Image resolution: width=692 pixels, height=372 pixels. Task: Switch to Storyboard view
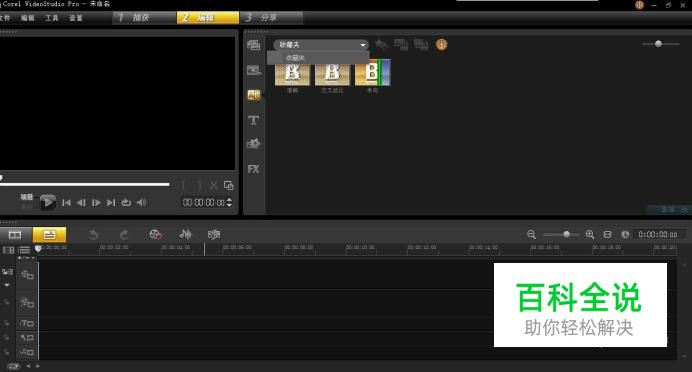pos(15,234)
